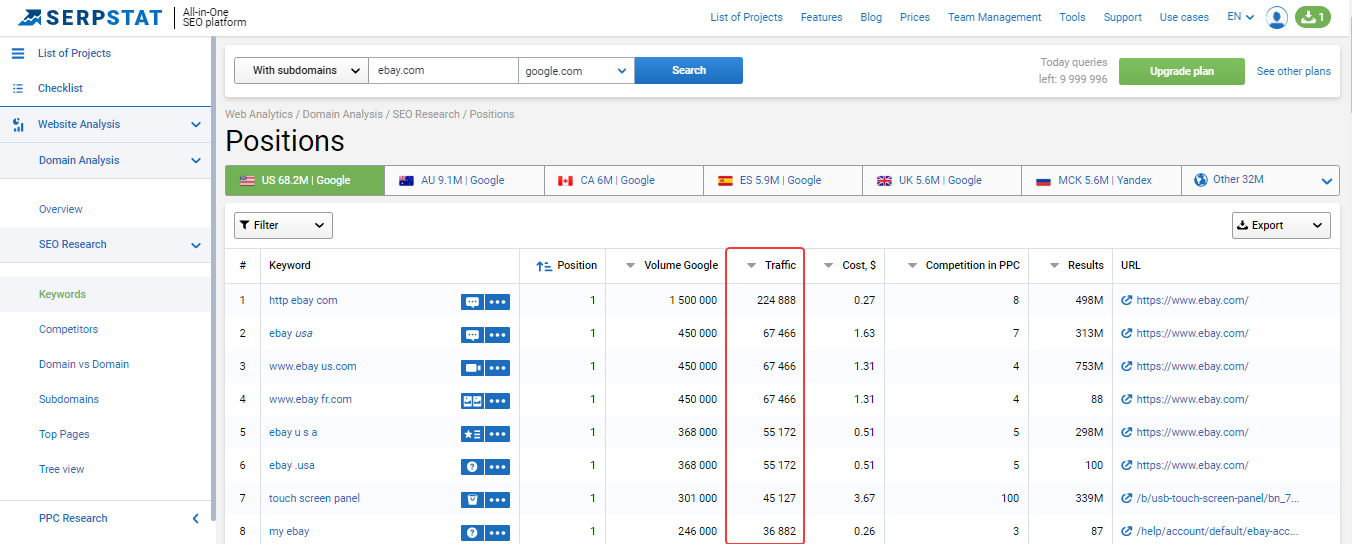Click comment feature icon for 'ebay usa' row
Screen dimensions: 1352x544
click(472, 334)
